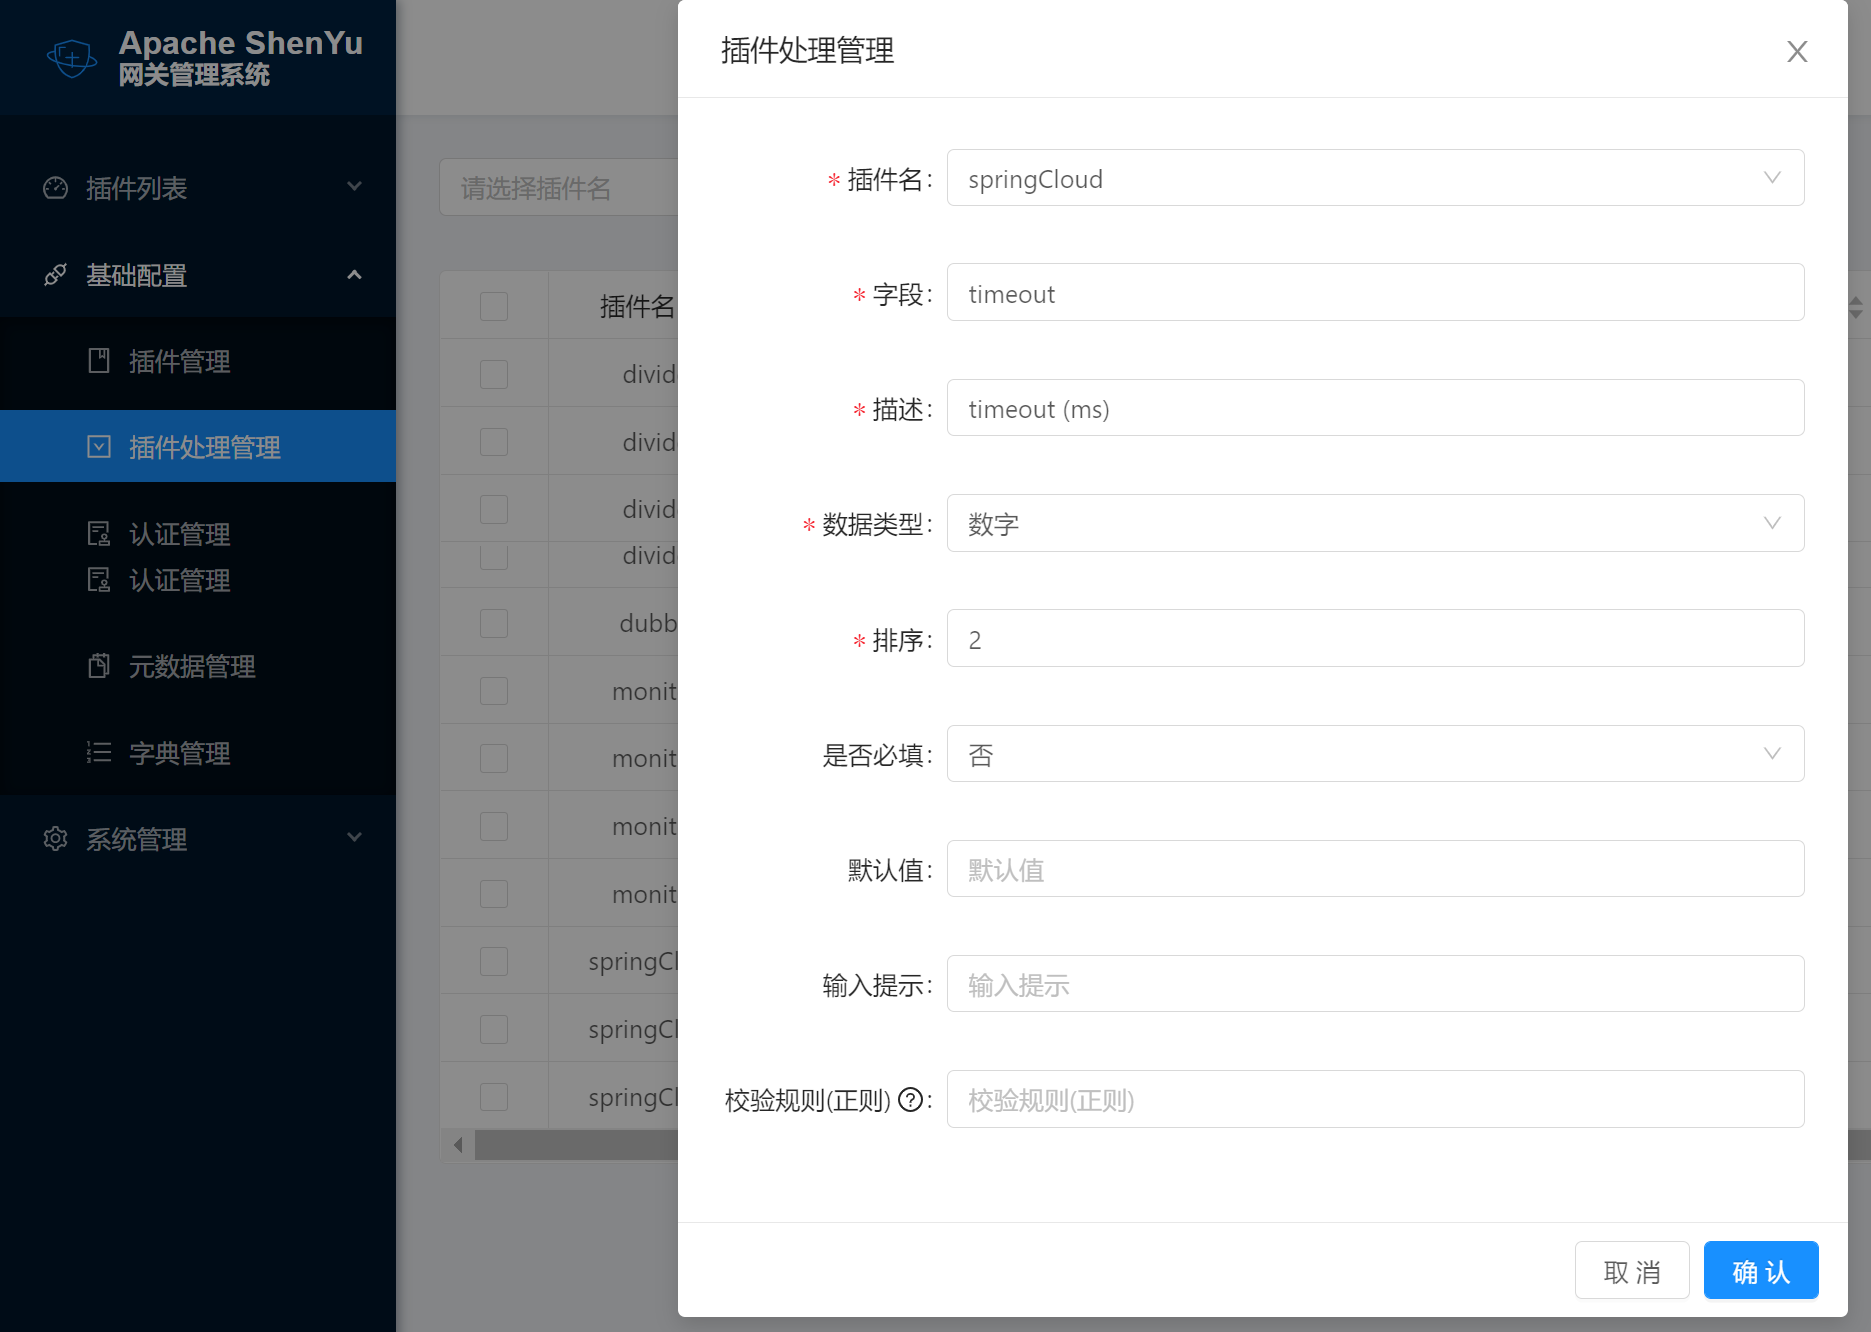Click the table's horizontal scrollbar left arrow

[458, 1145]
